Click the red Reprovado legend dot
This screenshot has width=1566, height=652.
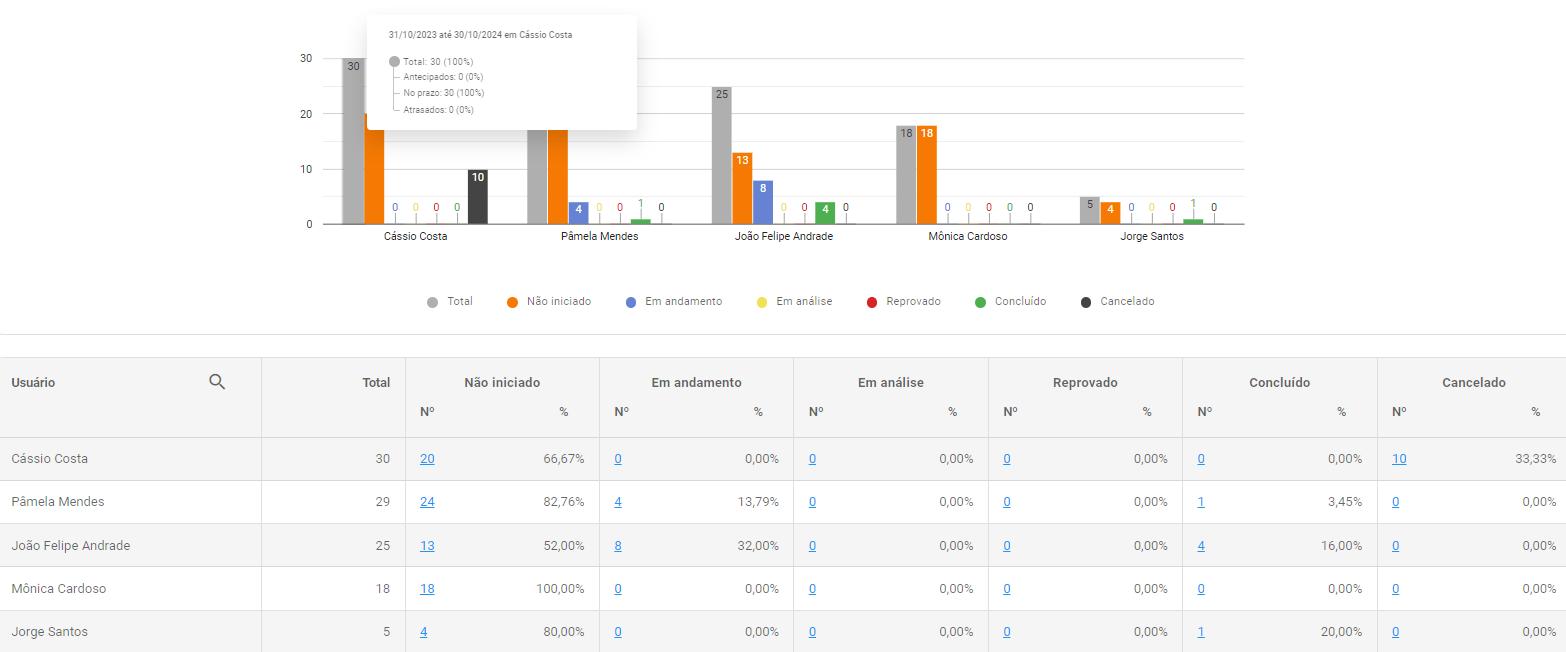(x=872, y=302)
